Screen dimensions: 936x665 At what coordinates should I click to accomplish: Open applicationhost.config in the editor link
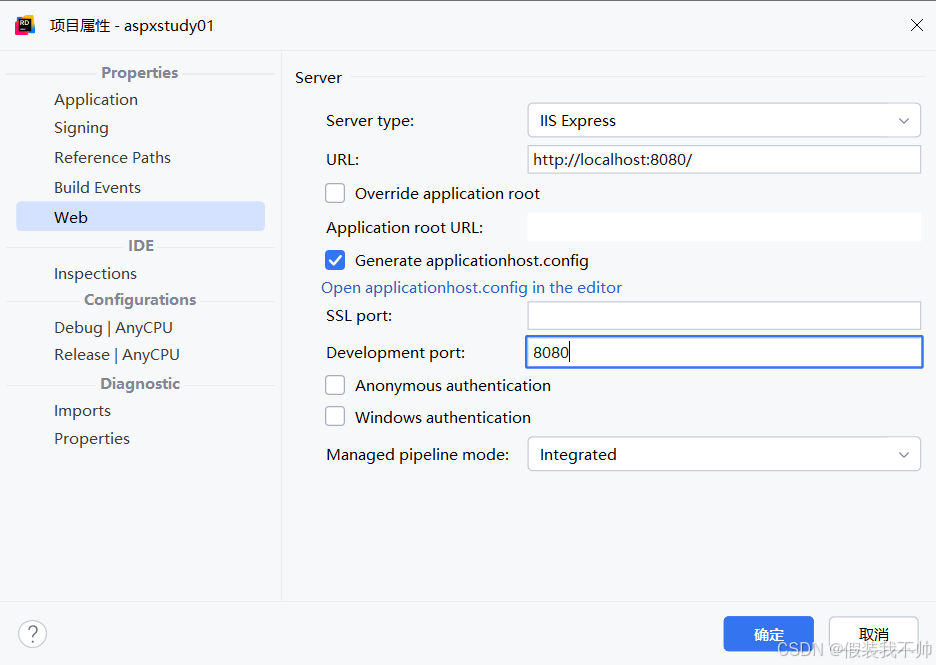pos(471,288)
